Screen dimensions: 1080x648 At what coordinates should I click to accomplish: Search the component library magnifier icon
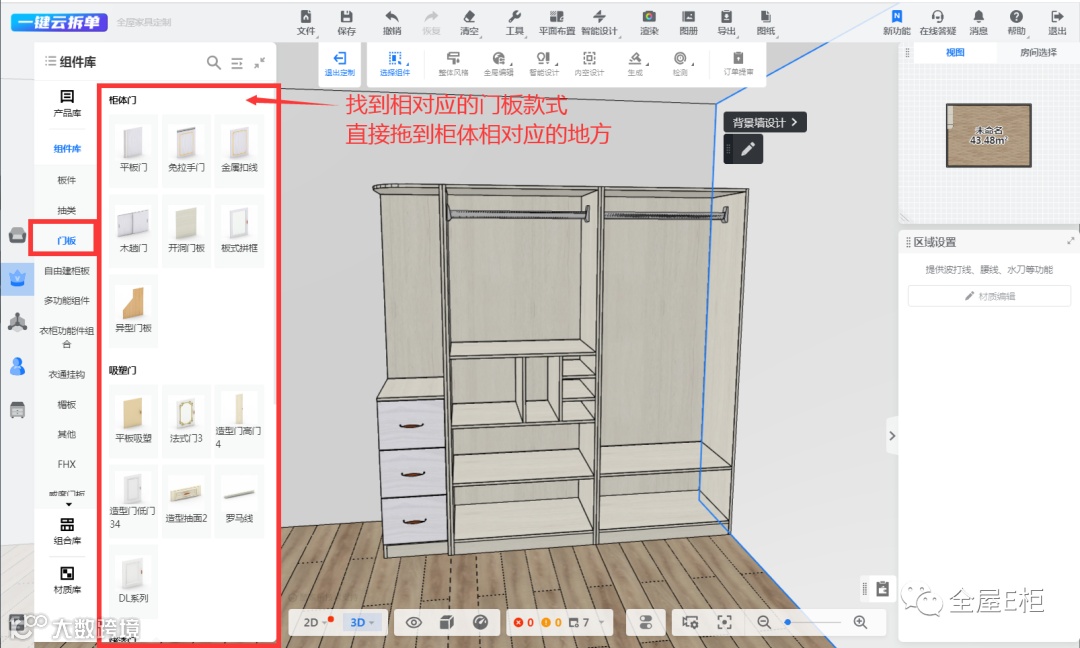point(214,63)
